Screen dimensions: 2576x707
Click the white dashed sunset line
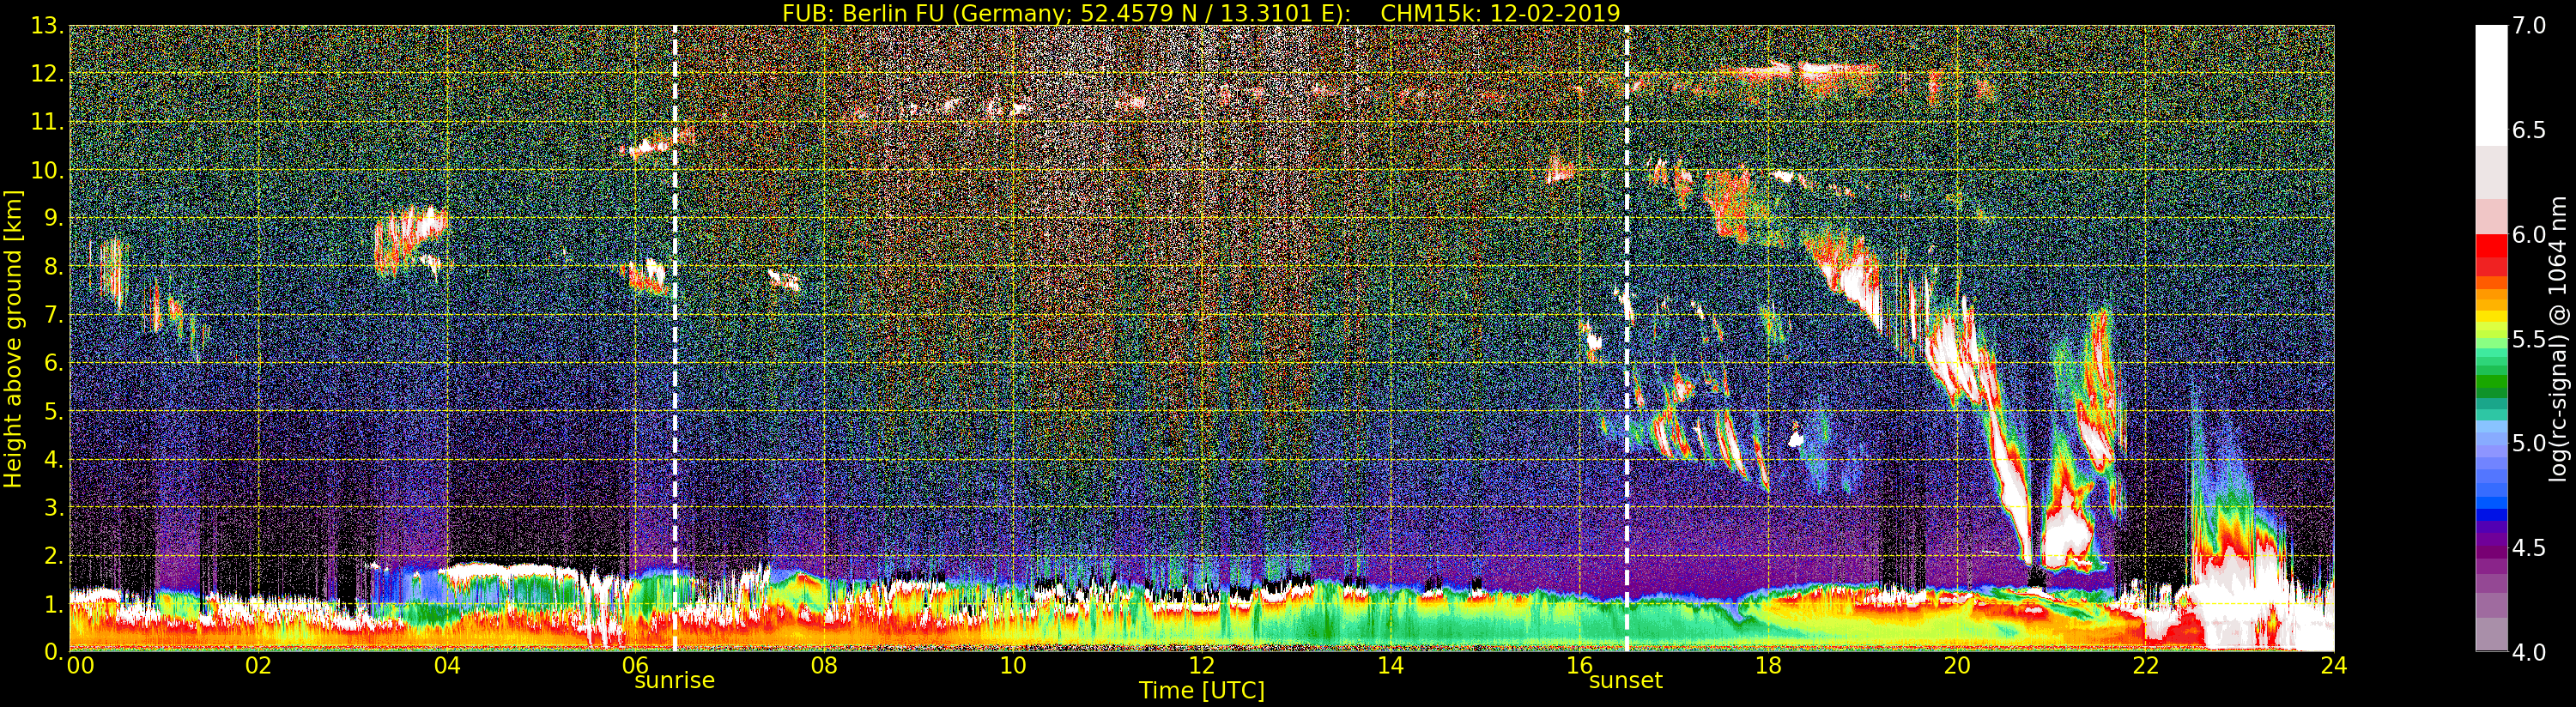point(1627,338)
